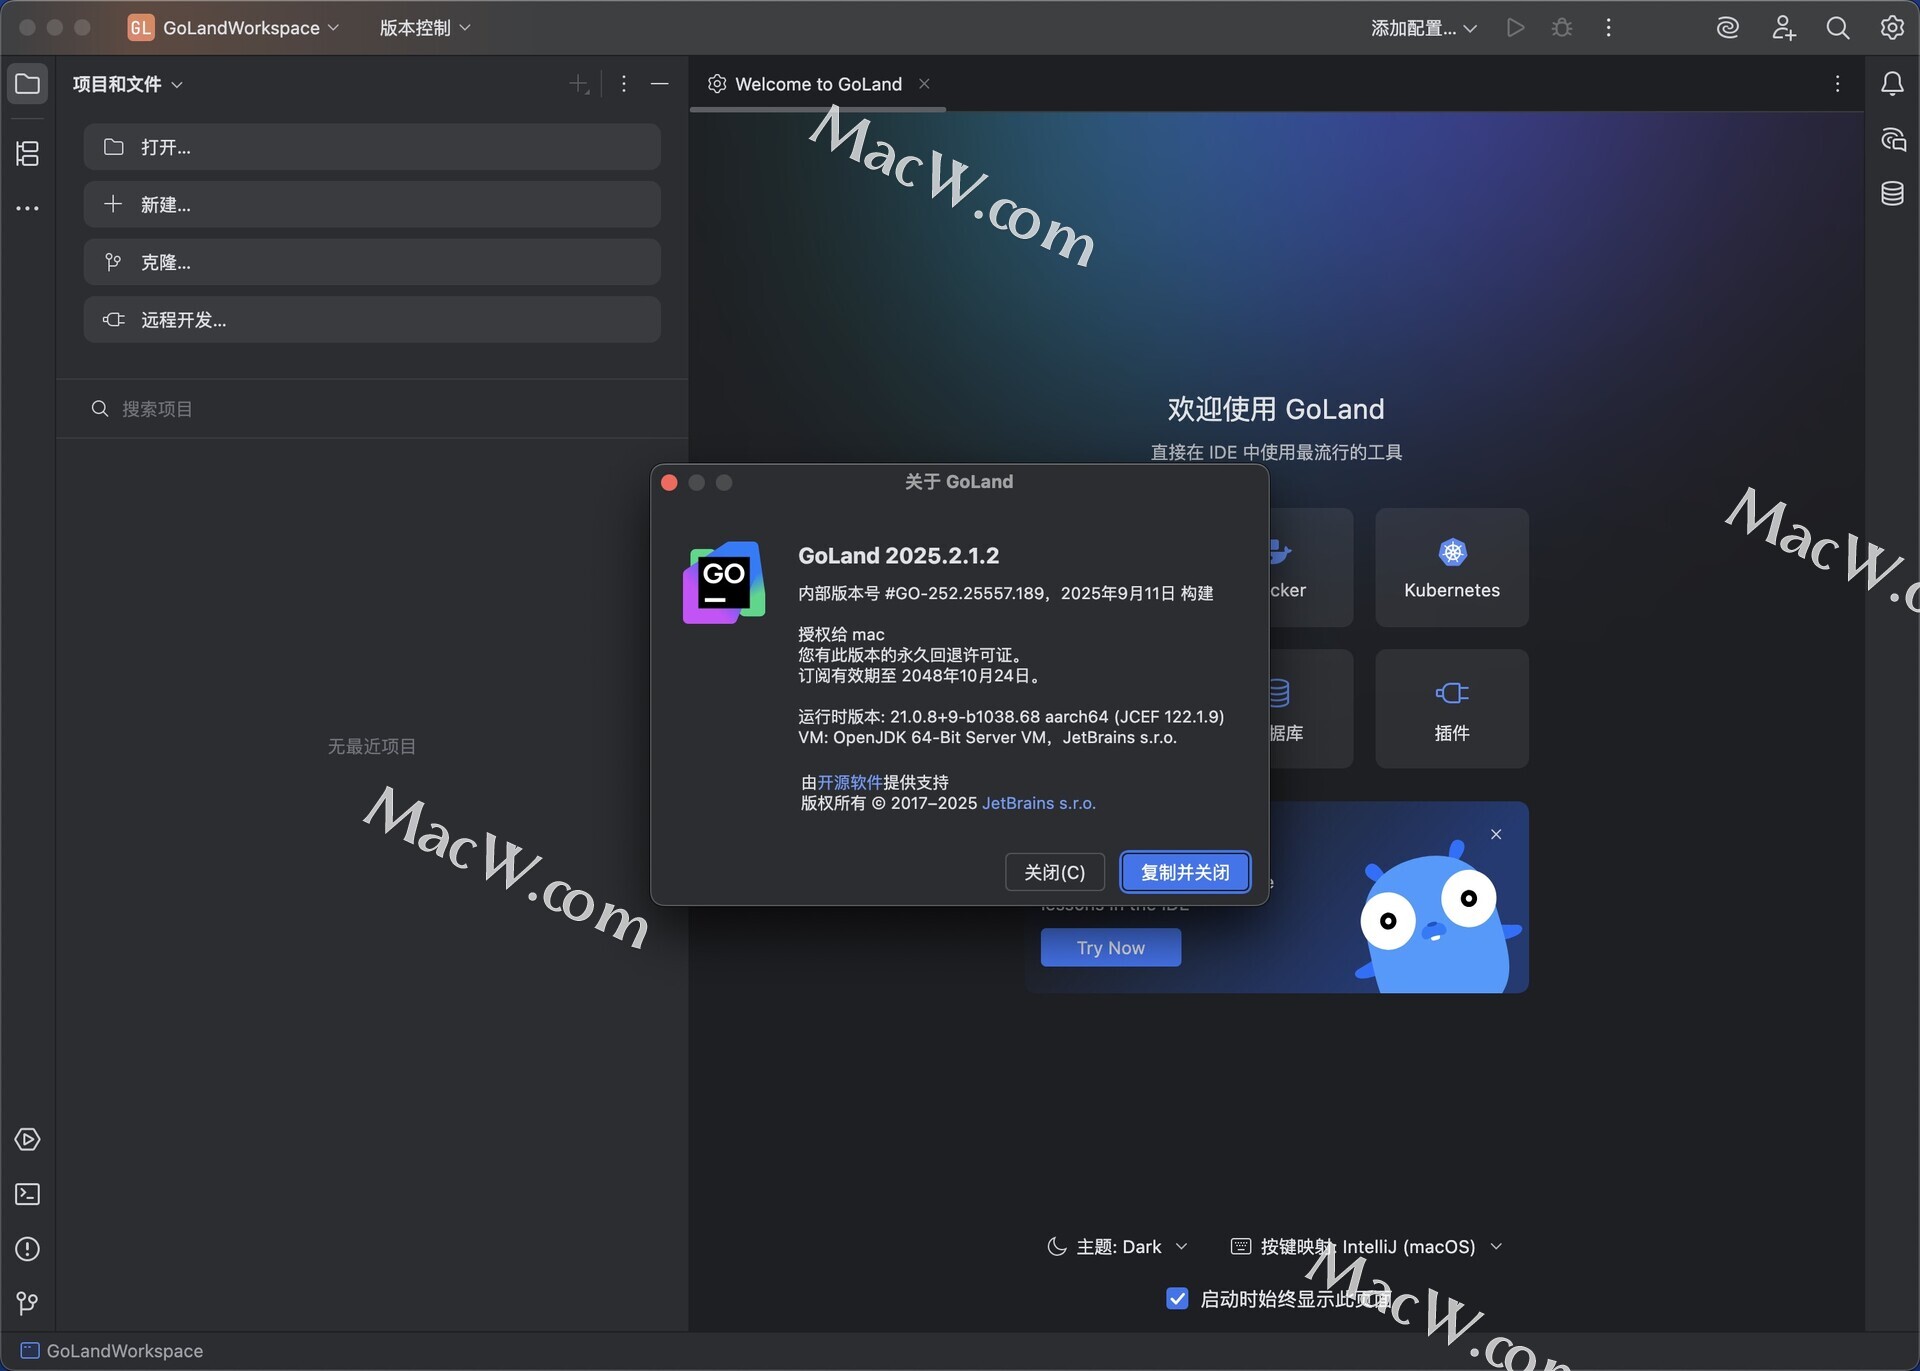This screenshot has height=1371, width=1920.
Task: Open the 主题: Dark theme dropdown
Action: coord(1118,1247)
